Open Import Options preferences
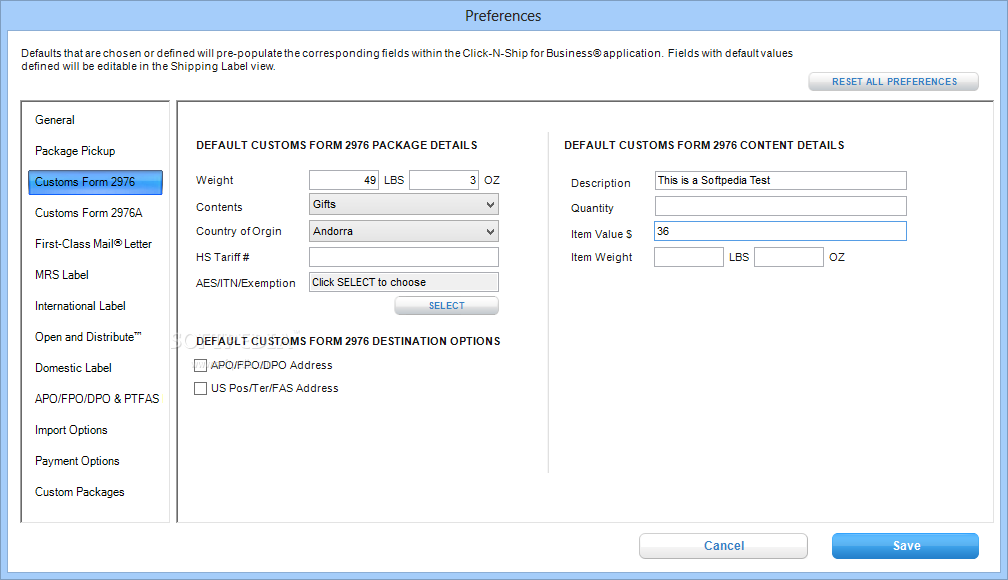 (x=71, y=430)
